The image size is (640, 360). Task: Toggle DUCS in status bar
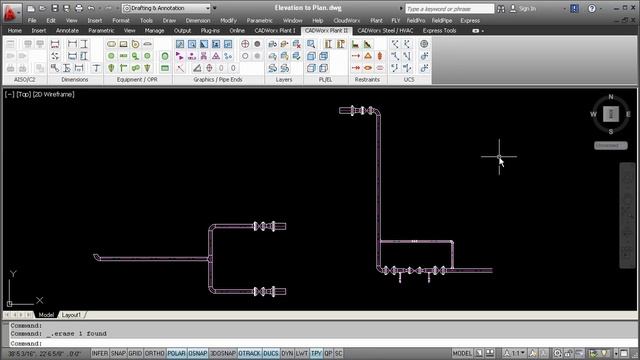pyautogui.click(x=271, y=353)
